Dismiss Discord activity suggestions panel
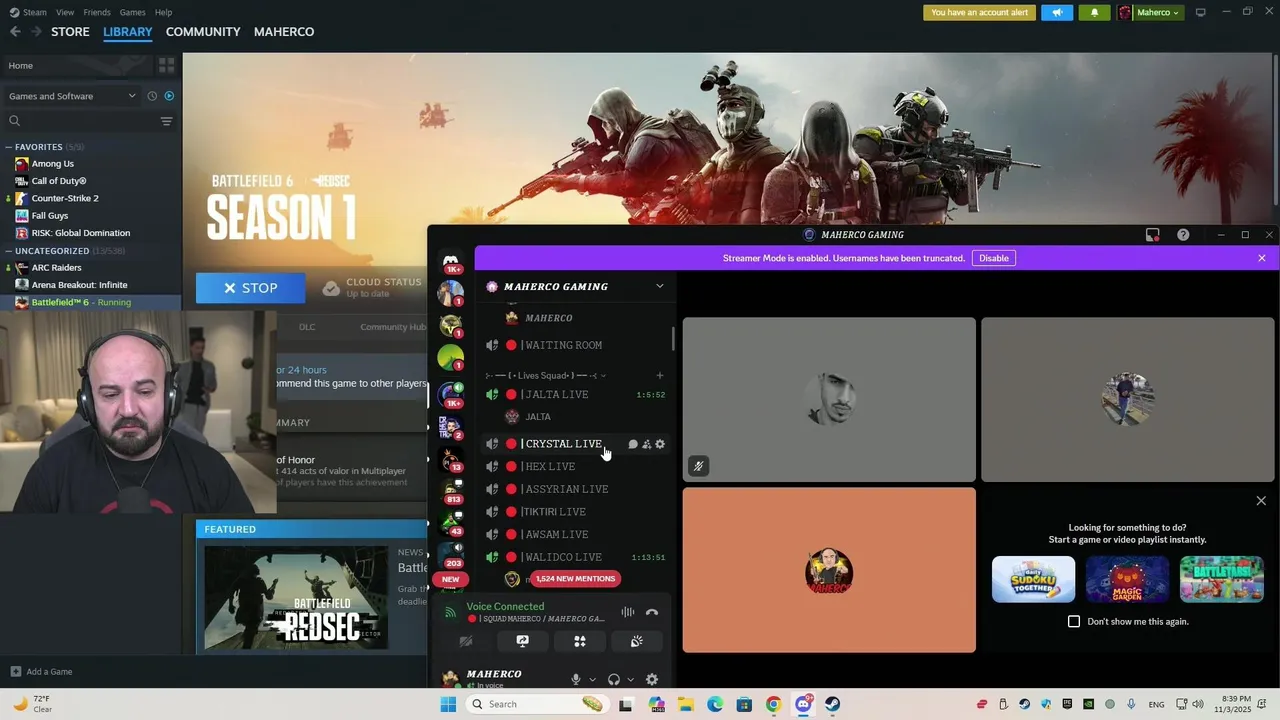 [1261, 501]
